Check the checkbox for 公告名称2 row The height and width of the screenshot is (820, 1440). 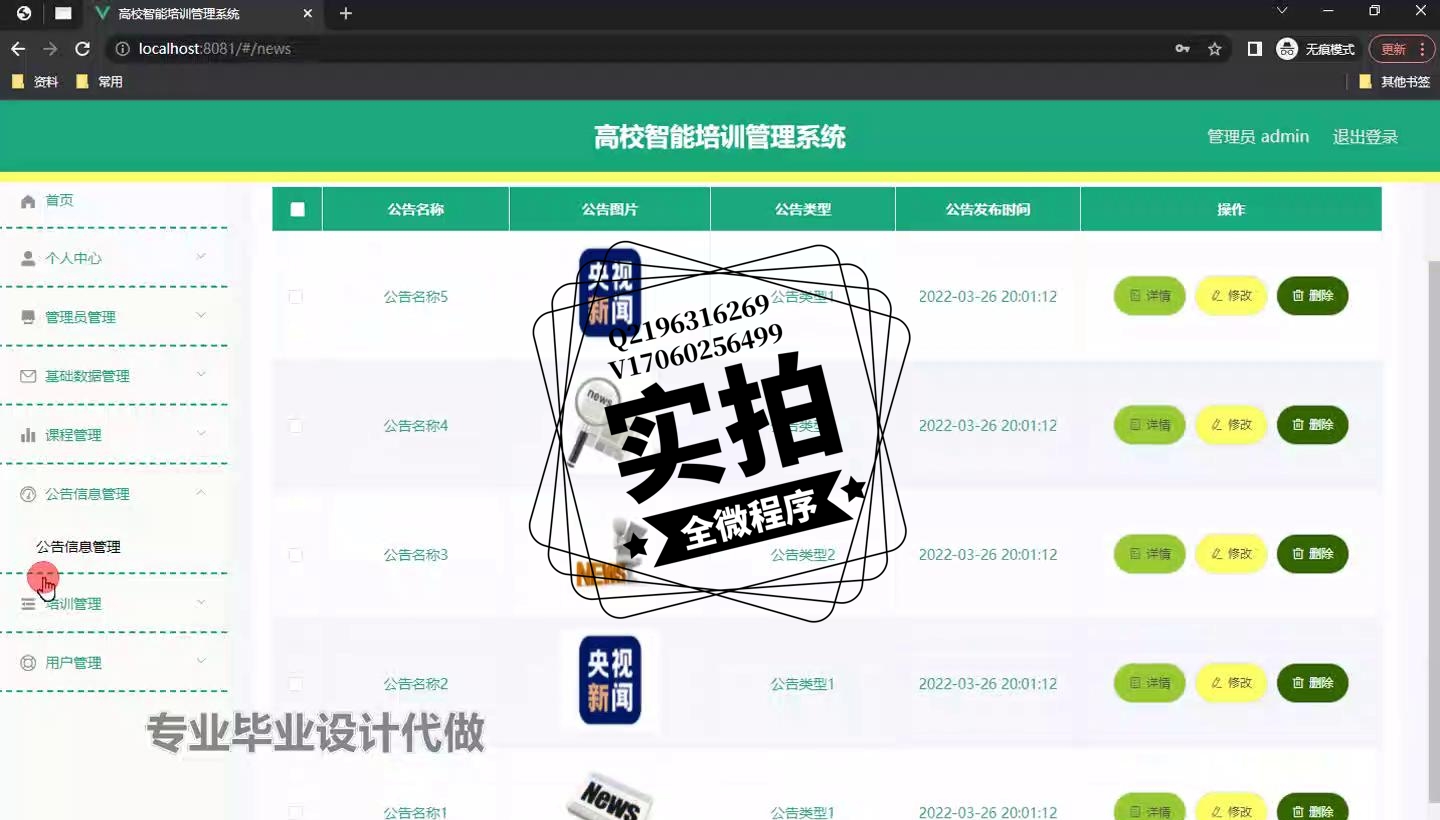coord(295,684)
